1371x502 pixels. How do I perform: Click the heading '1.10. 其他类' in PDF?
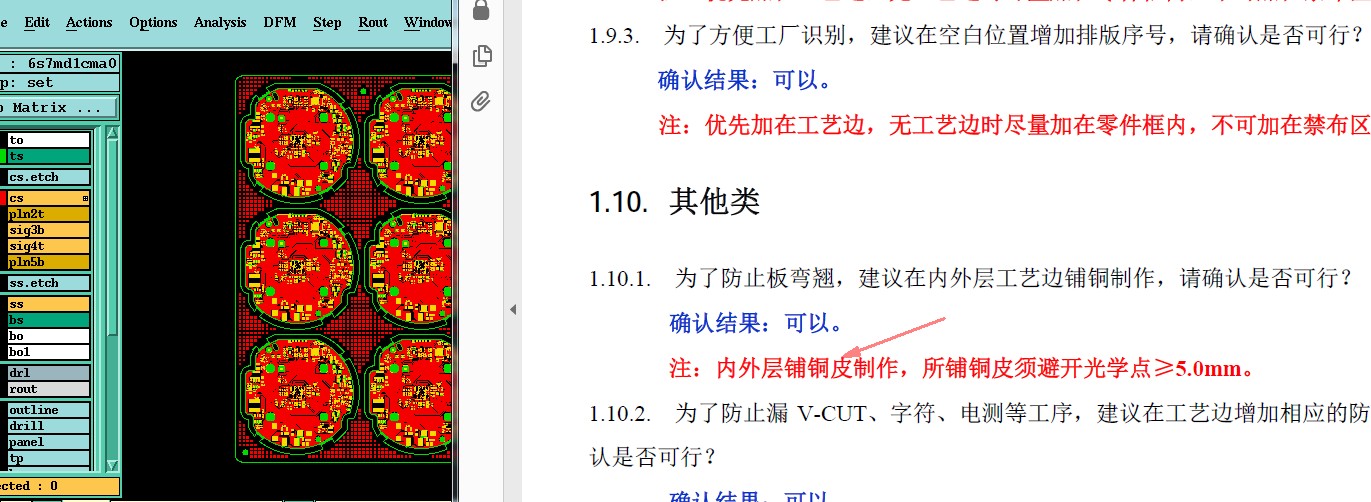click(675, 202)
